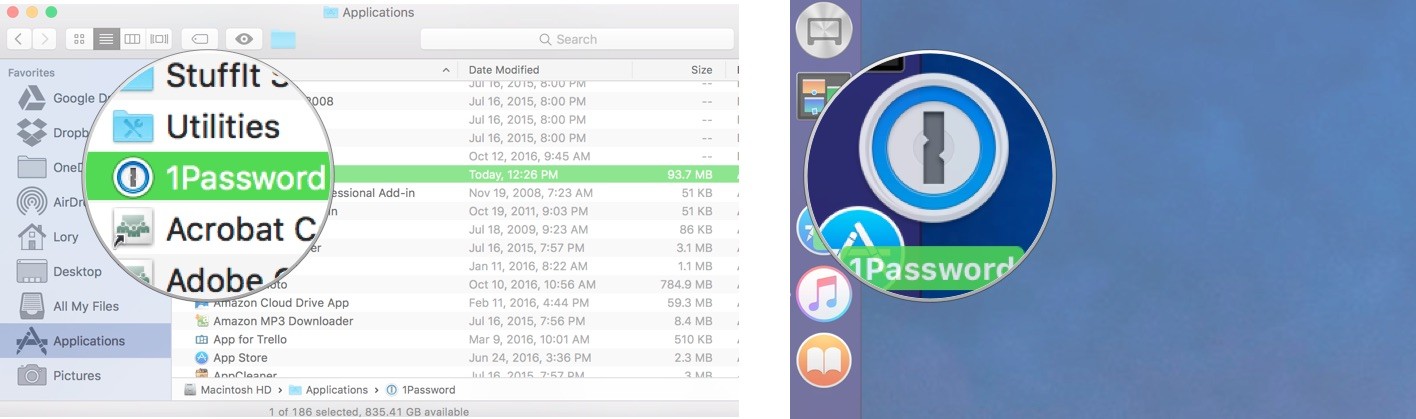Select All My Files in sidebar

(x=86, y=306)
